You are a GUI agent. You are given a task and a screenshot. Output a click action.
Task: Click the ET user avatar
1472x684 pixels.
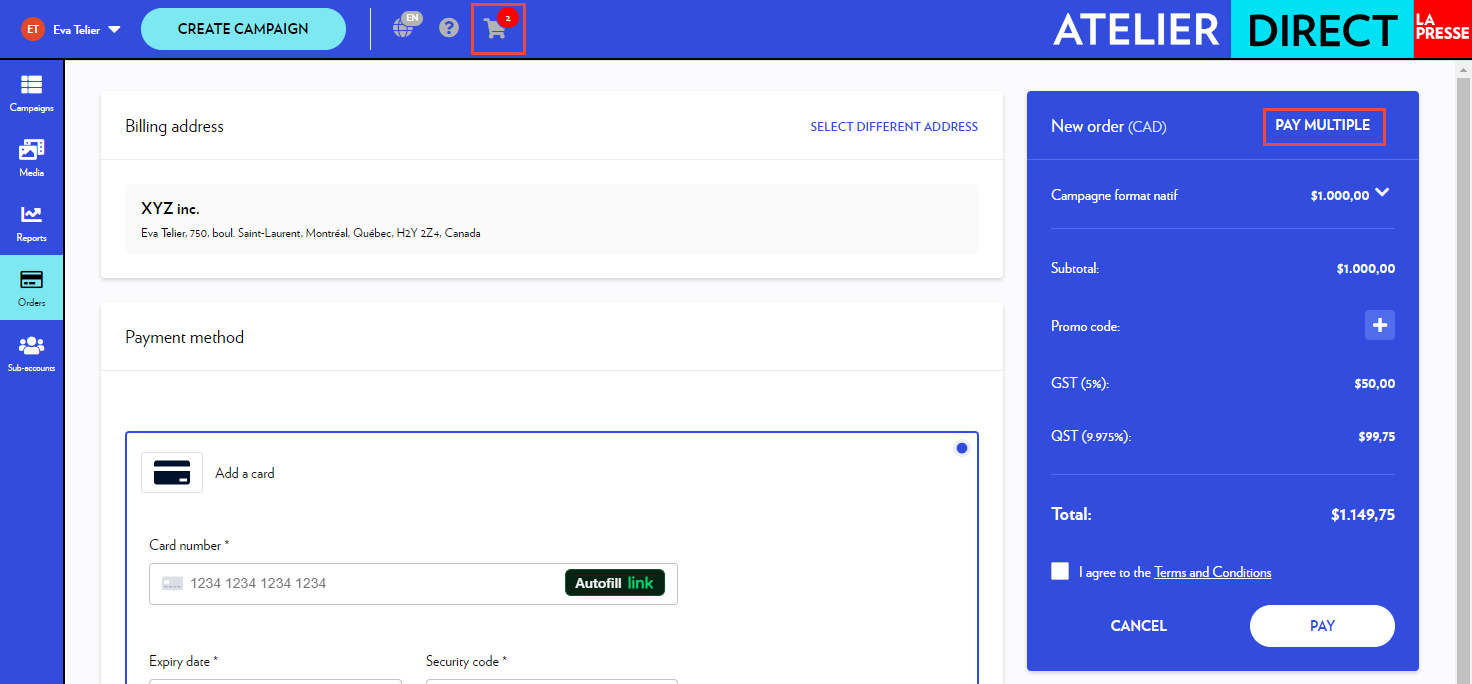pos(33,29)
